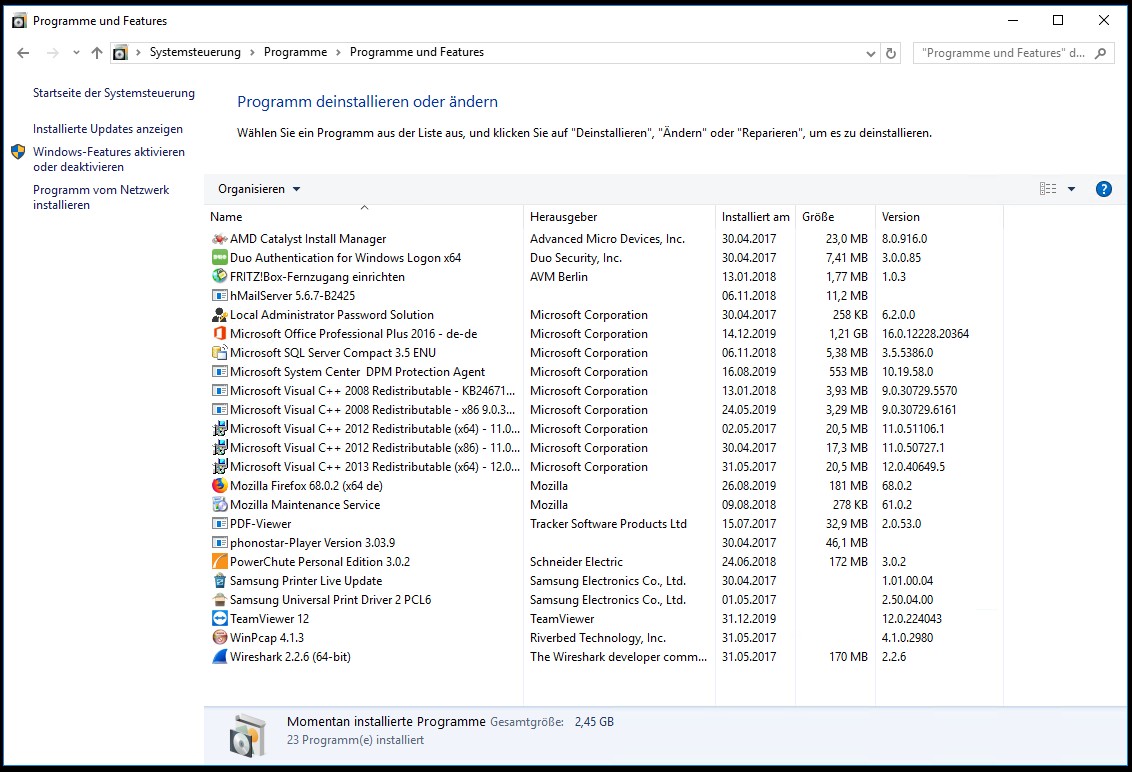
Task: Click the Wireshark shark fin icon
Action: pos(219,657)
